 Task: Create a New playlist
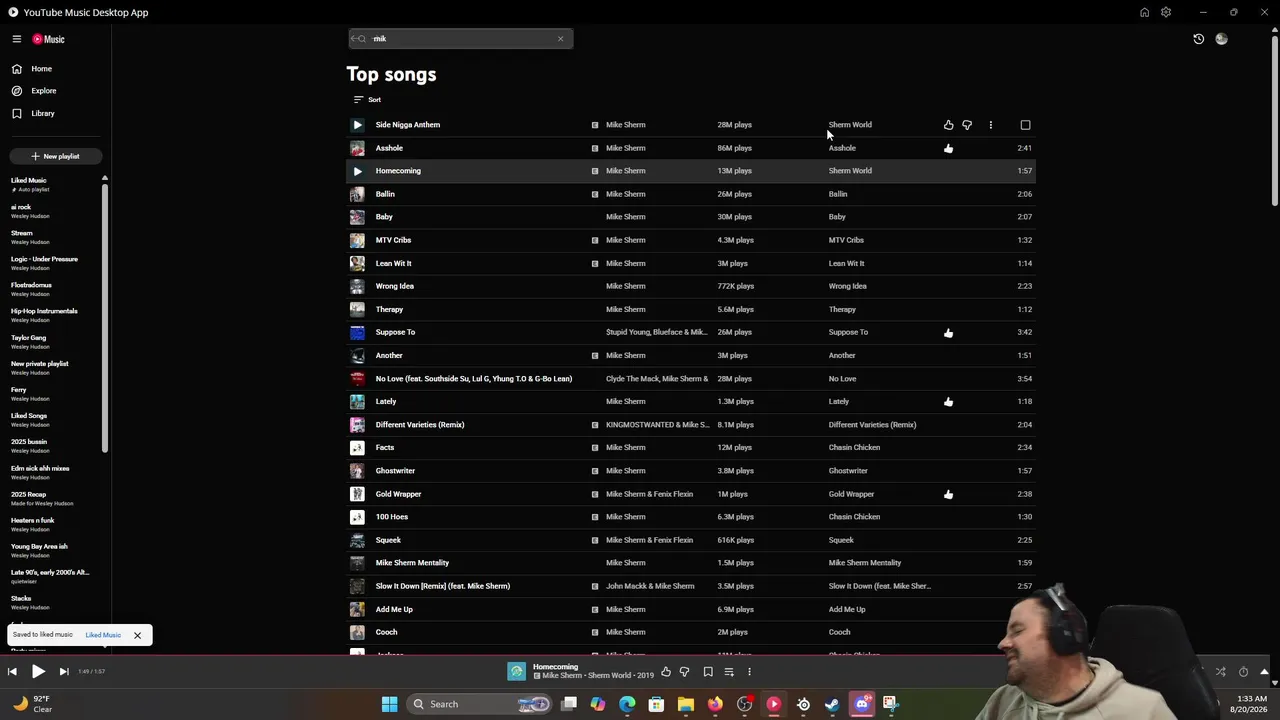click(55, 156)
